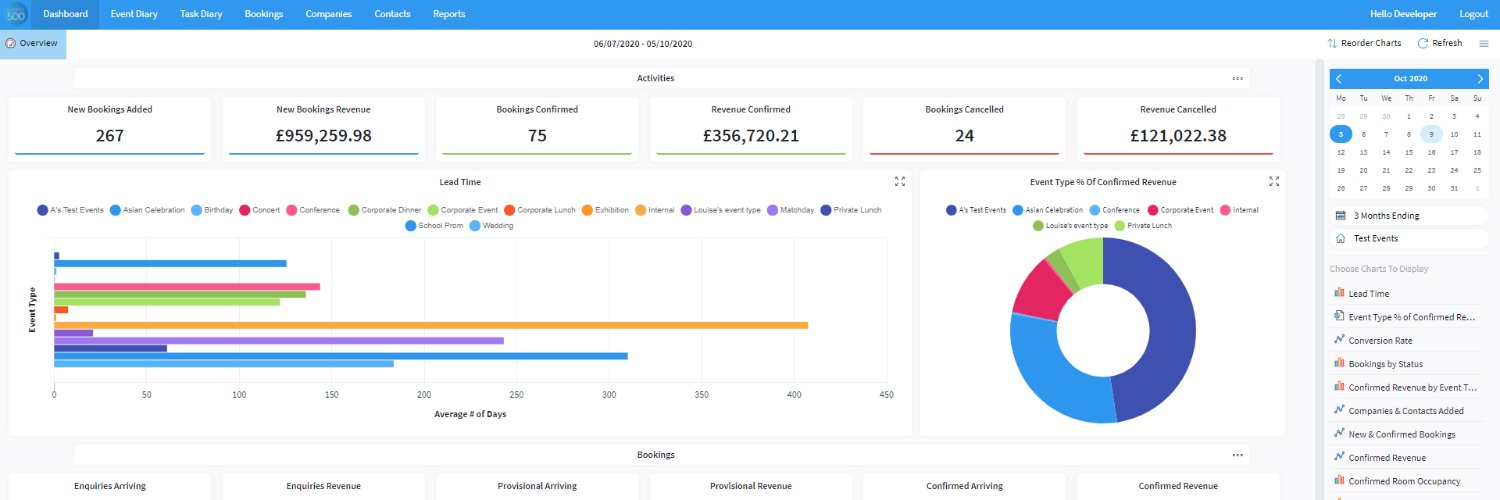Toggle Conversion Rate chart display
Viewport: 1500px width, 500px height.
point(1409,341)
